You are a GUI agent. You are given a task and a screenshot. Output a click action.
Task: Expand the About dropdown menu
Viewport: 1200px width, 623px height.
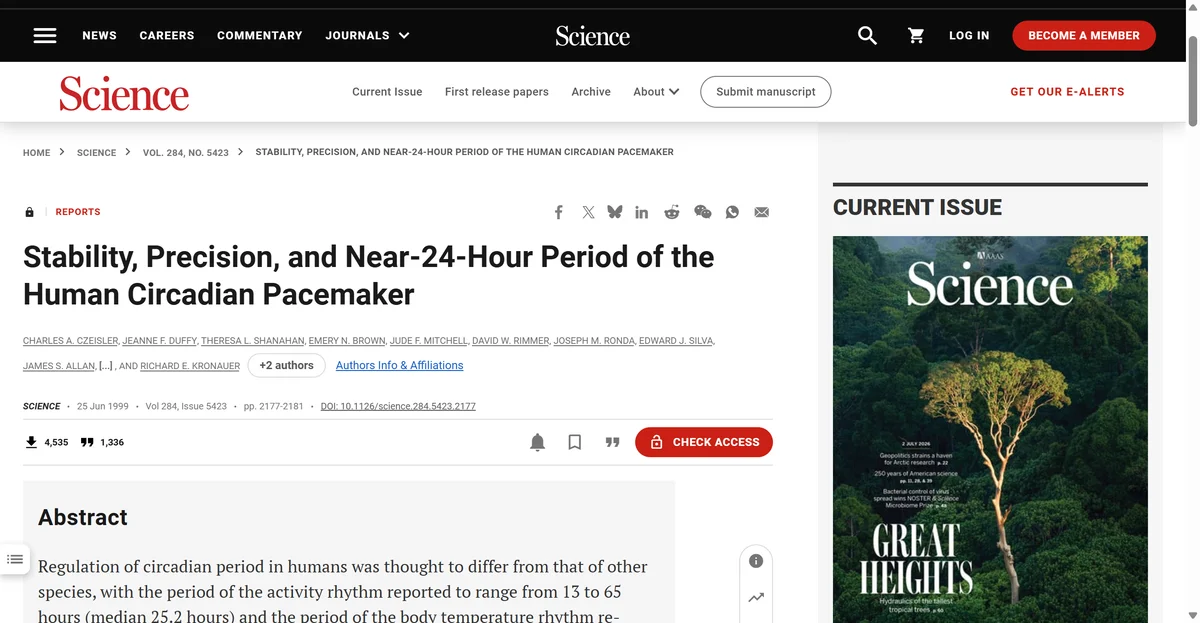656,91
